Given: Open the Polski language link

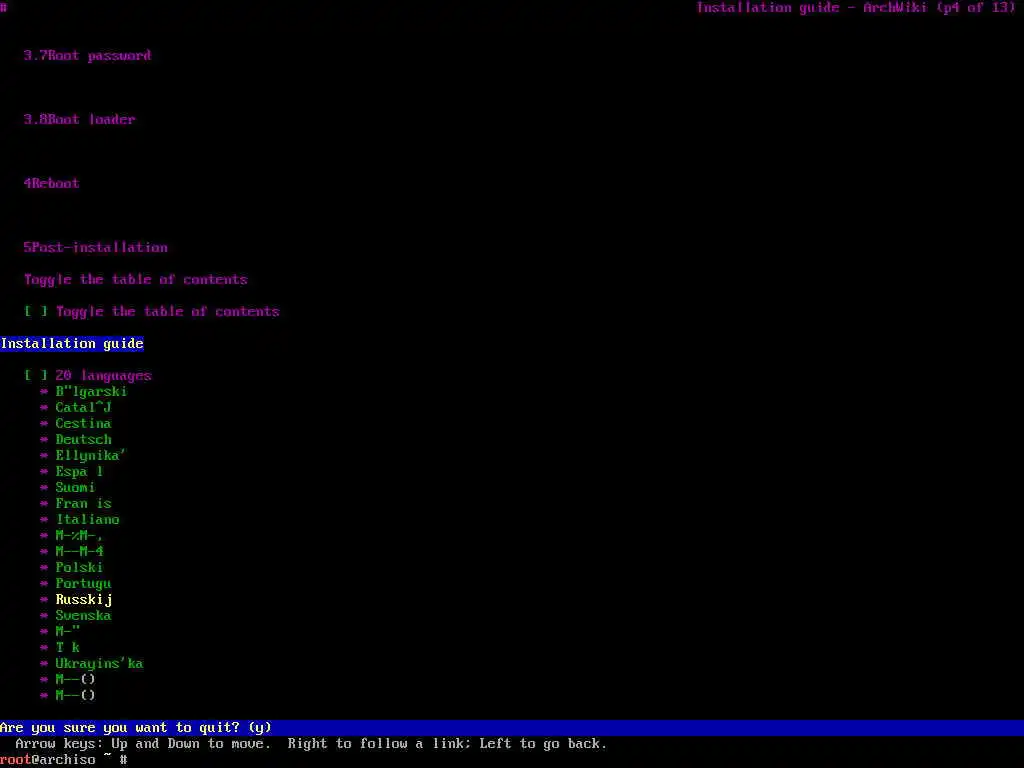Looking at the screenshot, I should point(79,568).
